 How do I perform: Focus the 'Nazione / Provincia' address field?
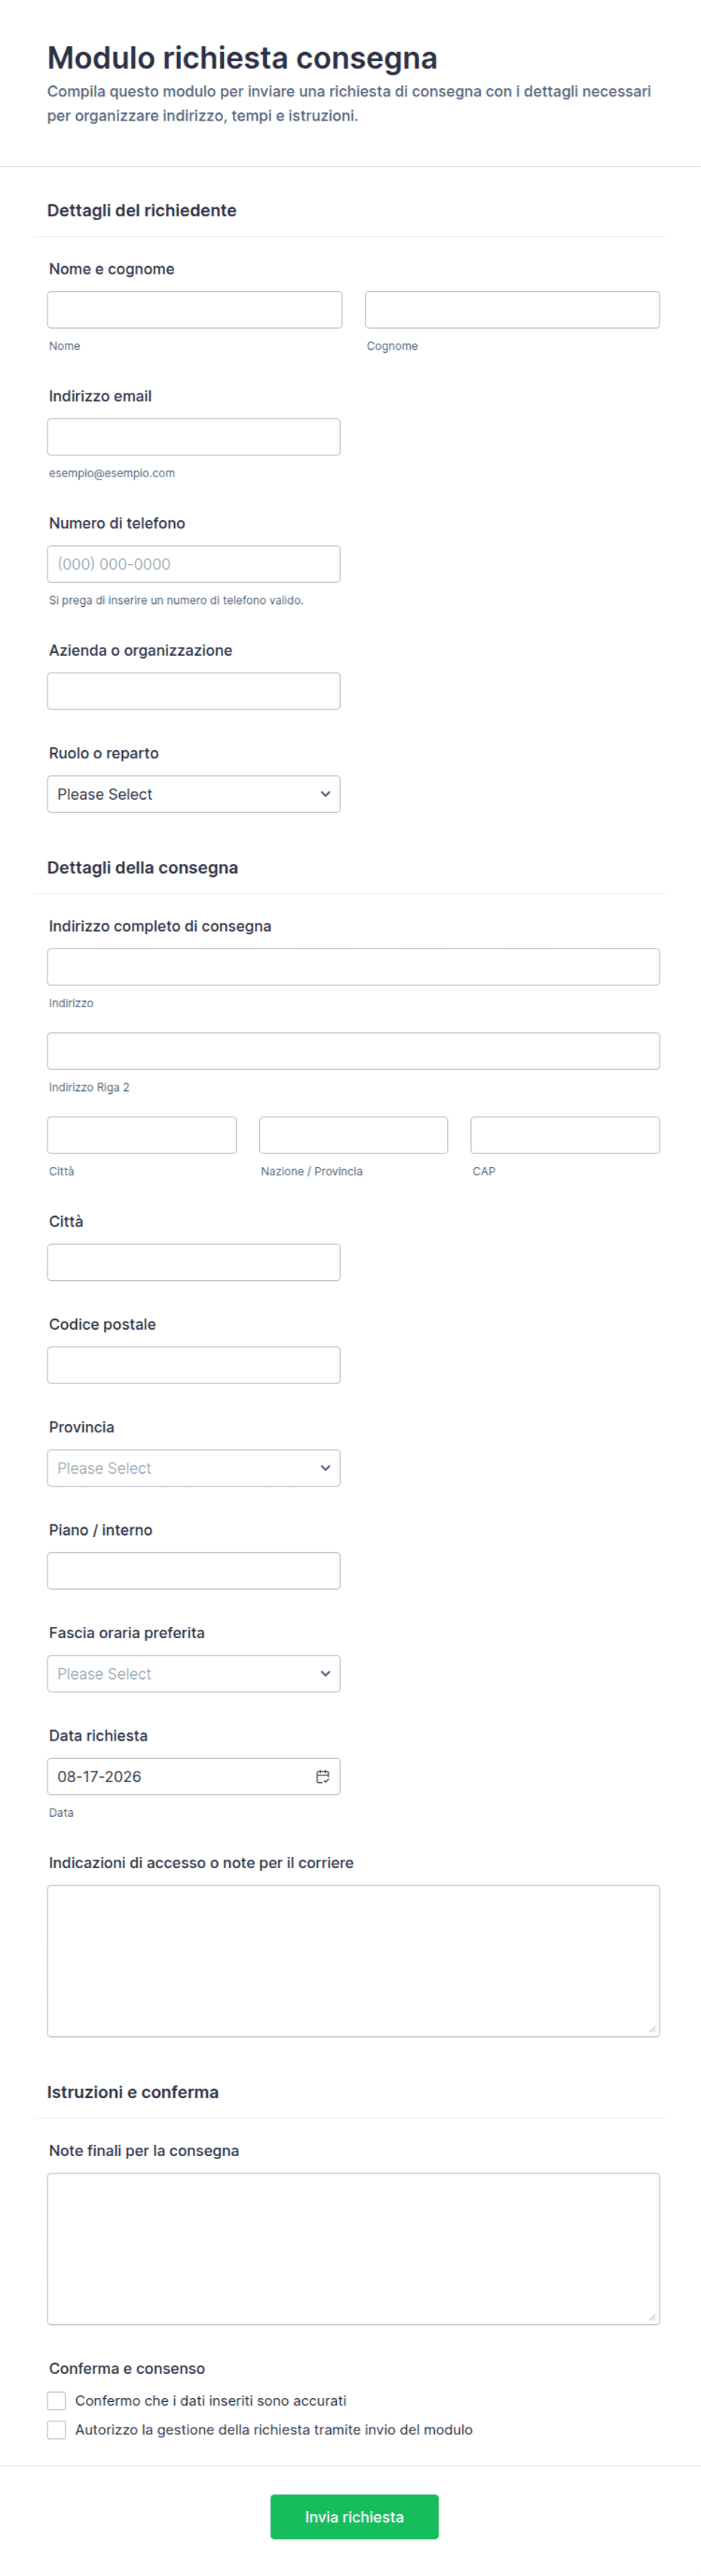coord(353,1135)
